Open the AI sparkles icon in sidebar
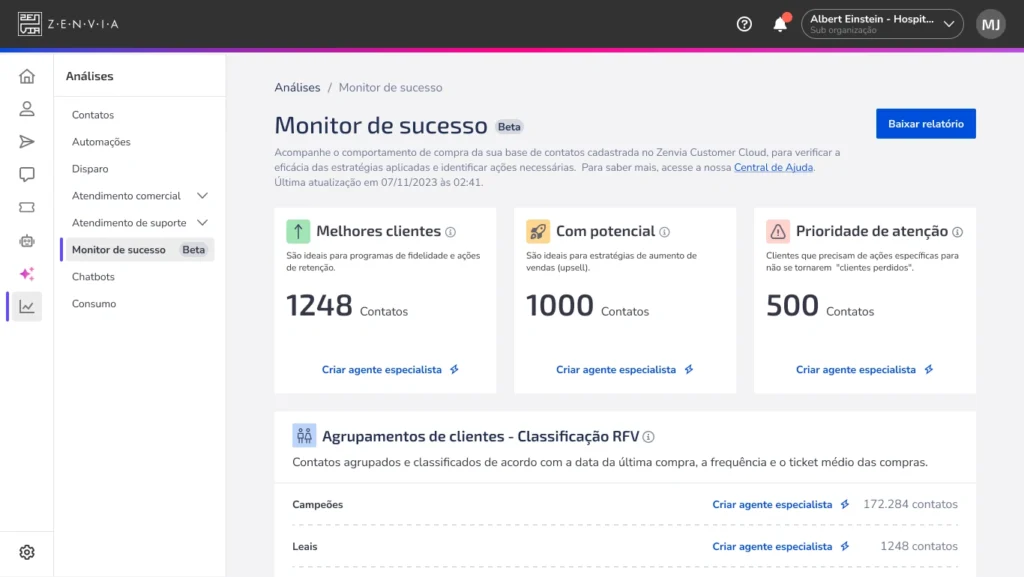 pos(27,273)
